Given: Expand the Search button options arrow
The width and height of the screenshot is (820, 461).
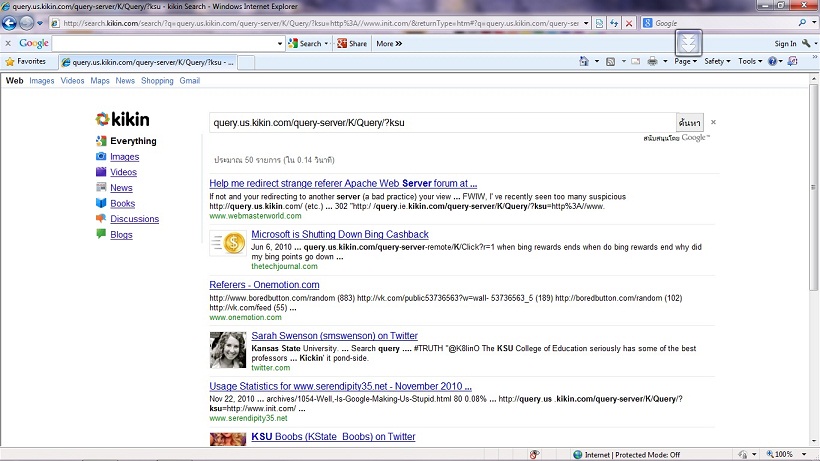Looking at the screenshot, I should pyautogui.click(x=326, y=43).
